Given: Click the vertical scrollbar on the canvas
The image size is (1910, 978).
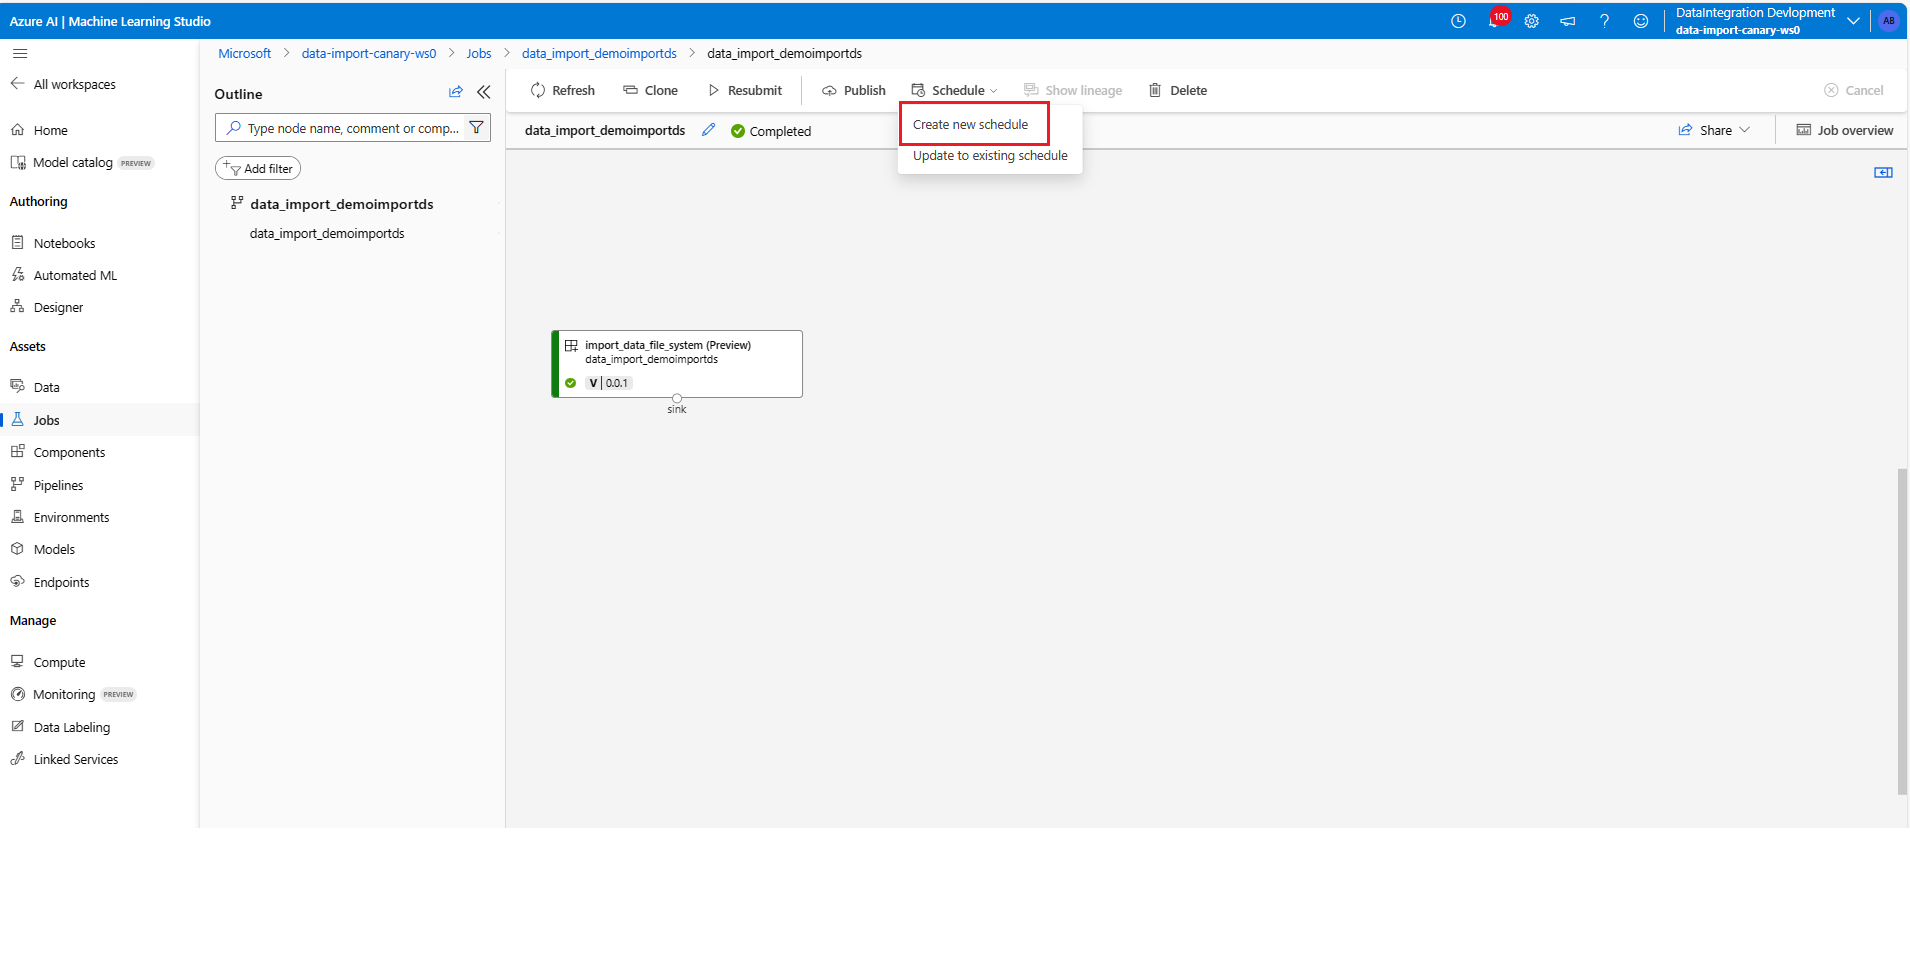Looking at the screenshot, I should click(x=1902, y=630).
